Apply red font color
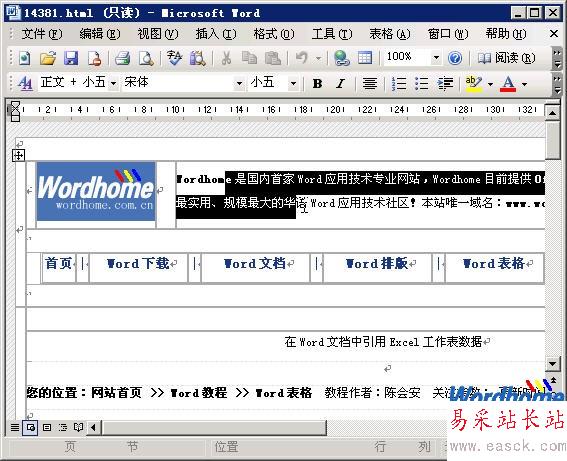The width and height of the screenshot is (567, 461). [508, 84]
